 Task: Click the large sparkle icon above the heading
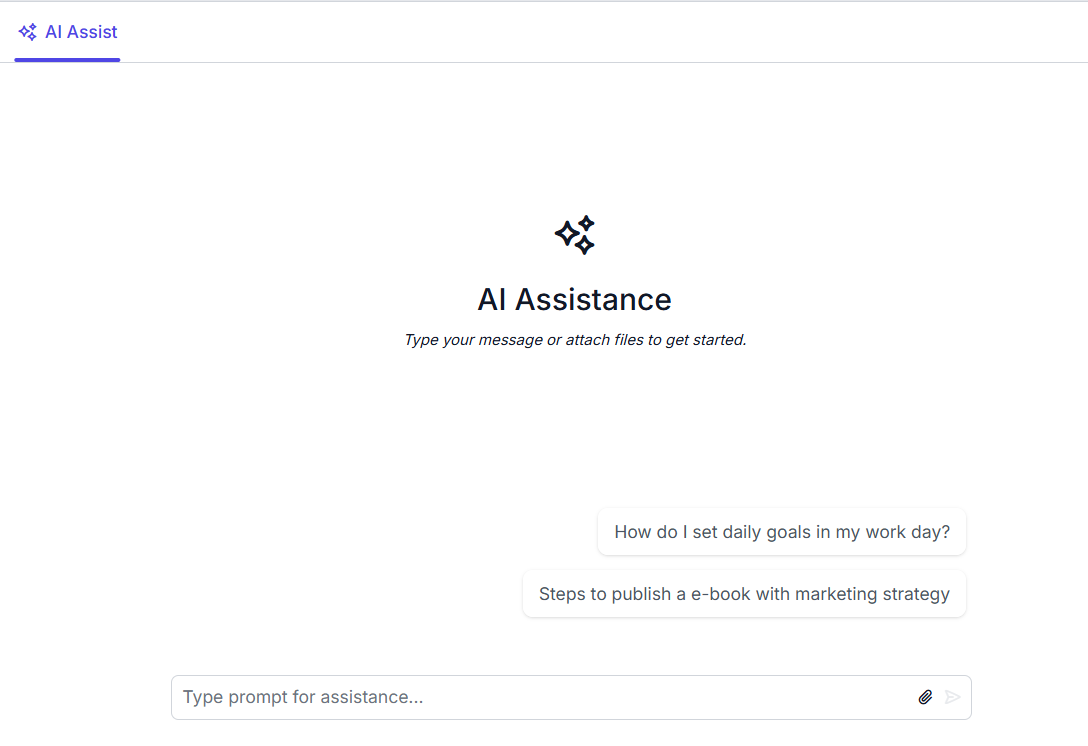(575, 235)
